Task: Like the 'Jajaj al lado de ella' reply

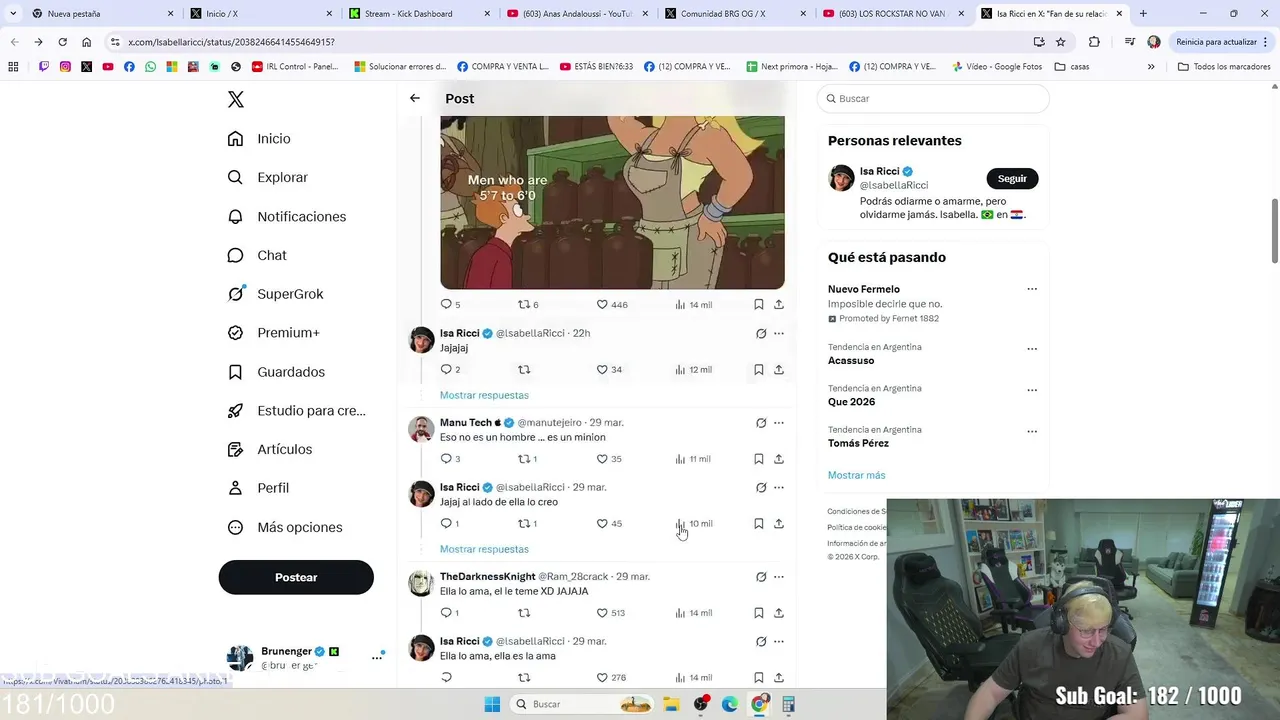Action: [609, 523]
